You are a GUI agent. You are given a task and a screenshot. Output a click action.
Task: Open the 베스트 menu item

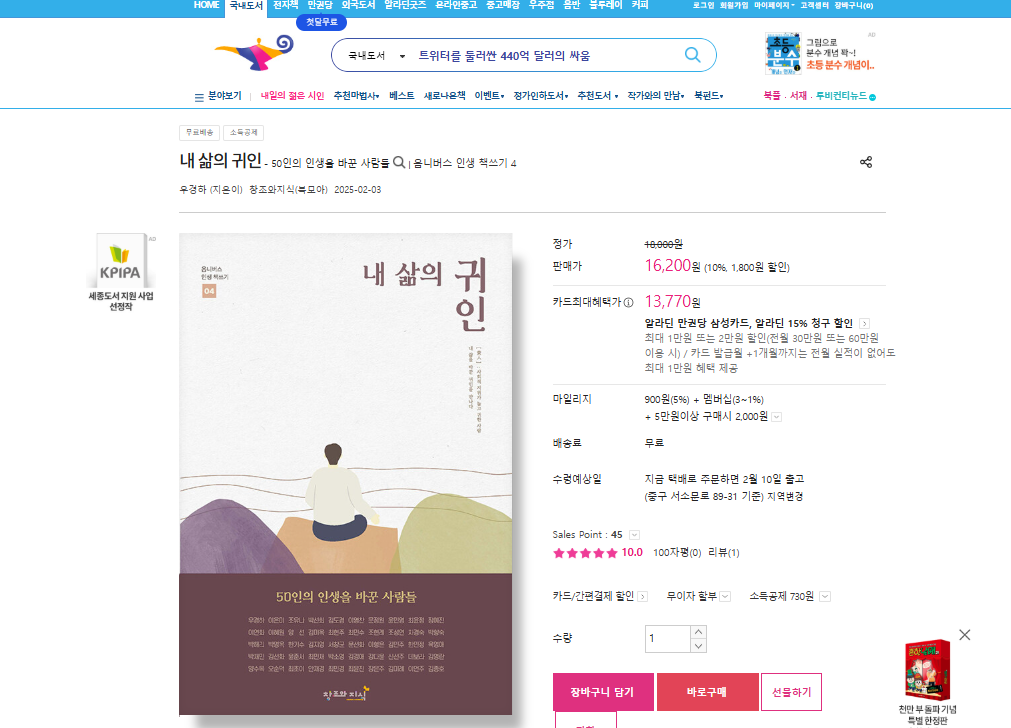coord(402,95)
